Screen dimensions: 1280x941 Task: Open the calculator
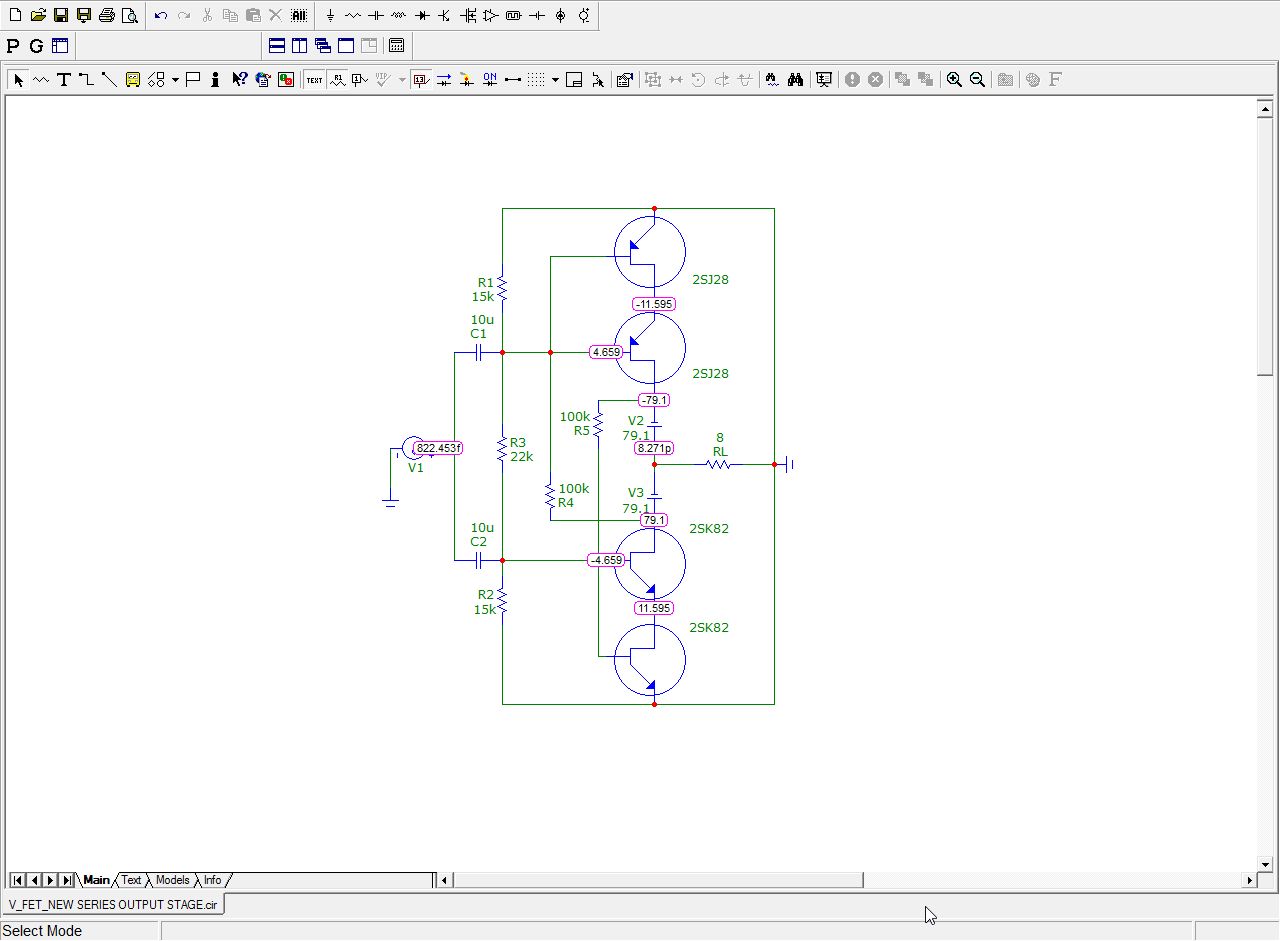pyautogui.click(x=397, y=46)
